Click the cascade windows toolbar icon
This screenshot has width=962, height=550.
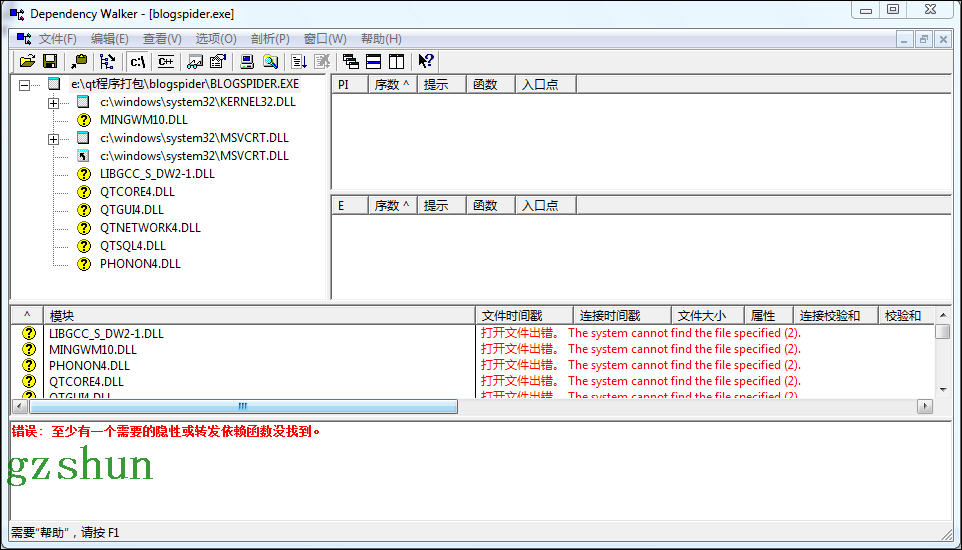350,62
